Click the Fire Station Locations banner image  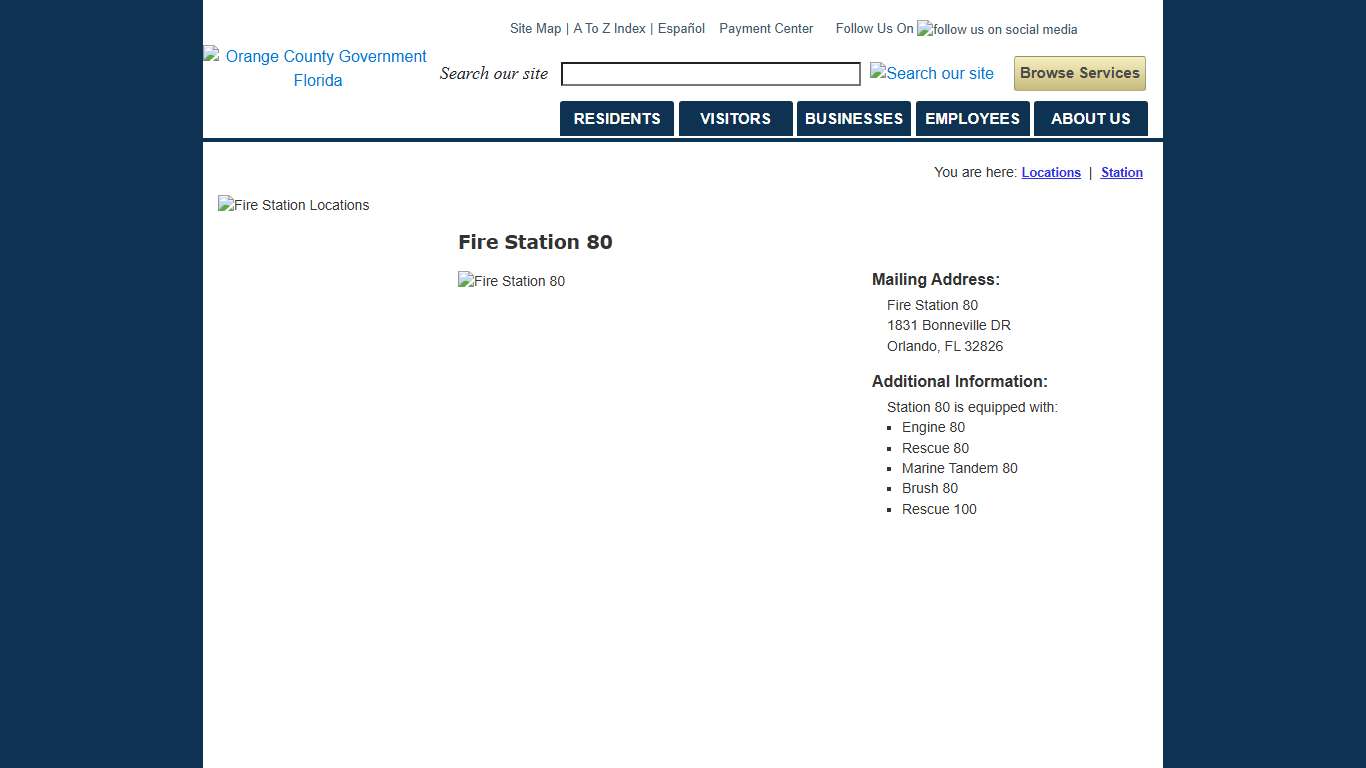tap(294, 205)
